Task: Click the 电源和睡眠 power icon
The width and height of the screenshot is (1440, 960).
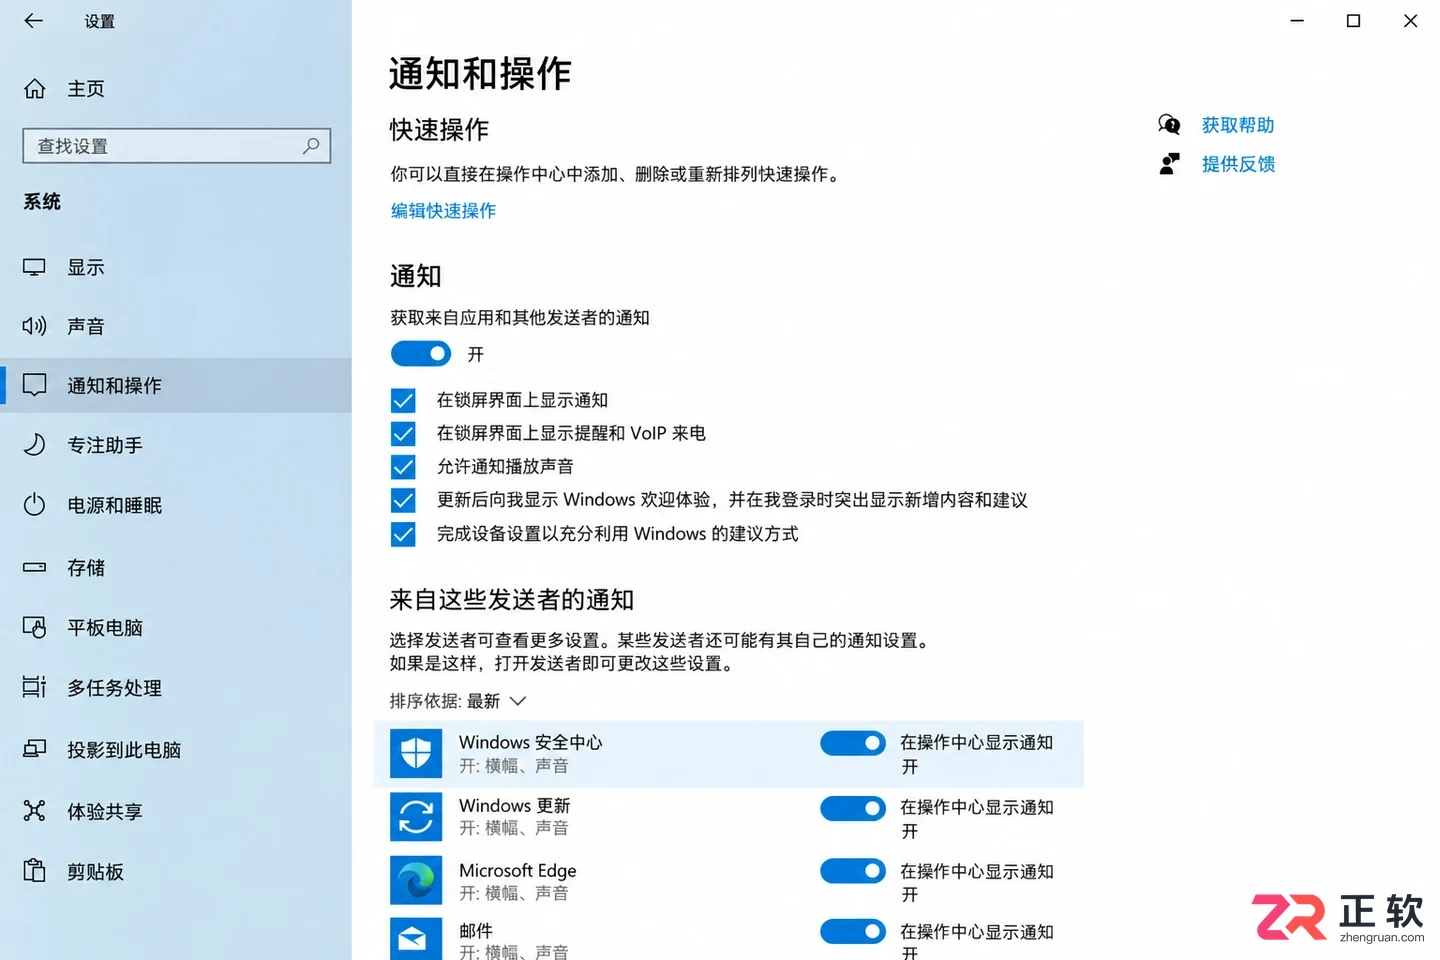Action: coord(35,505)
